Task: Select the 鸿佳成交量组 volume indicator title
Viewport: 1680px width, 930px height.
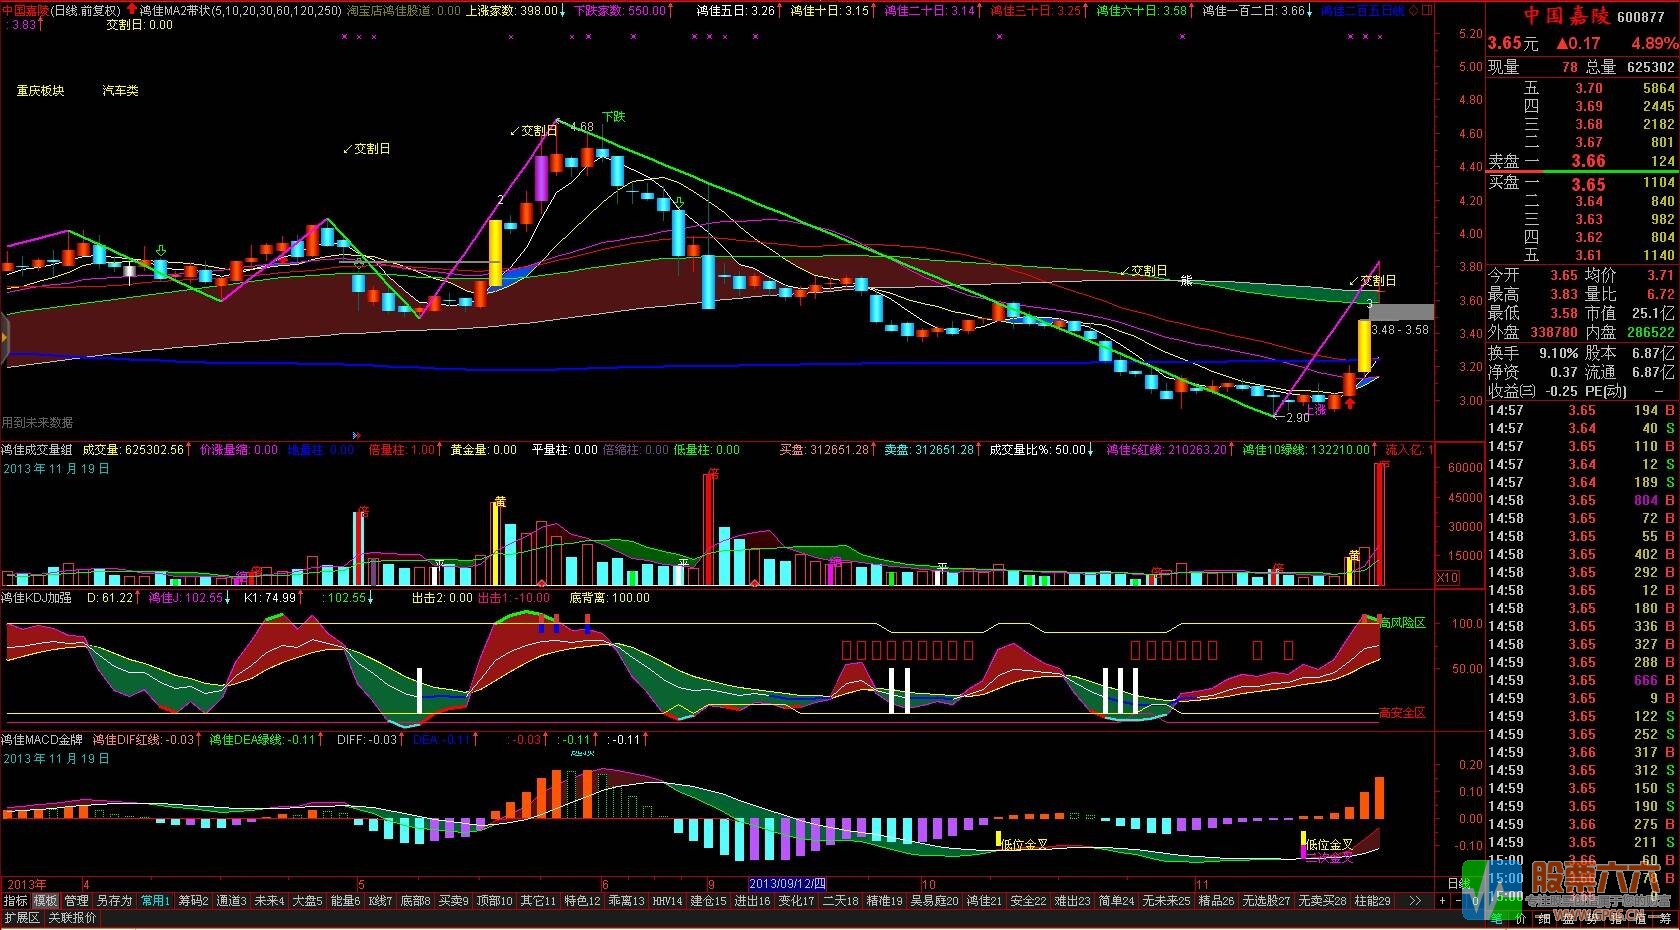Action: click(36, 450)
